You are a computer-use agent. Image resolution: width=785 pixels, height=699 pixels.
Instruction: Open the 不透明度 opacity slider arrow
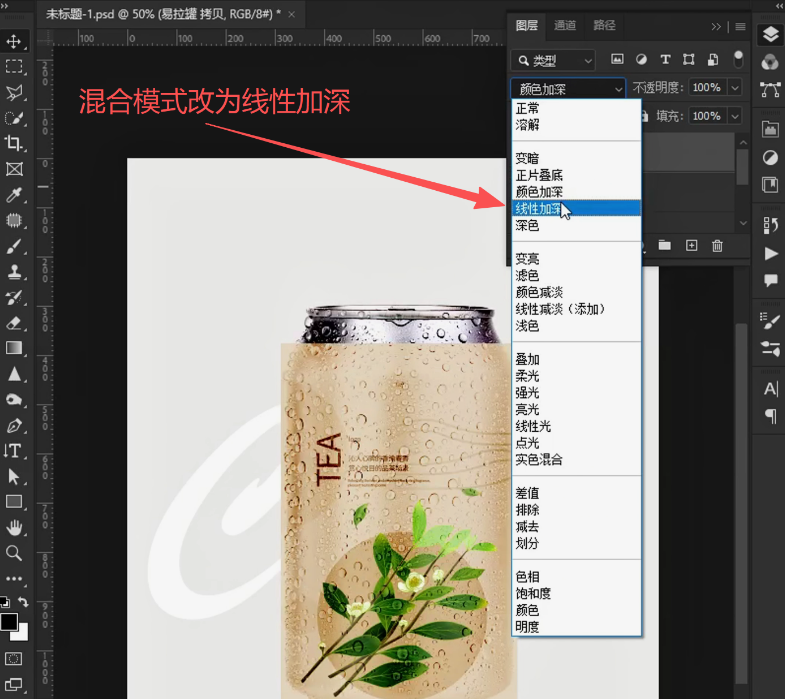point(735,88)
